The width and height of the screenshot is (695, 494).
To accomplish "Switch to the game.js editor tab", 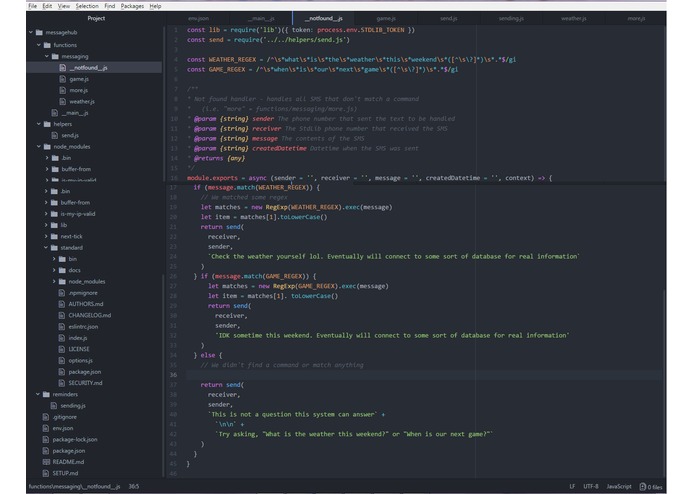I will (x=386, y=19).
